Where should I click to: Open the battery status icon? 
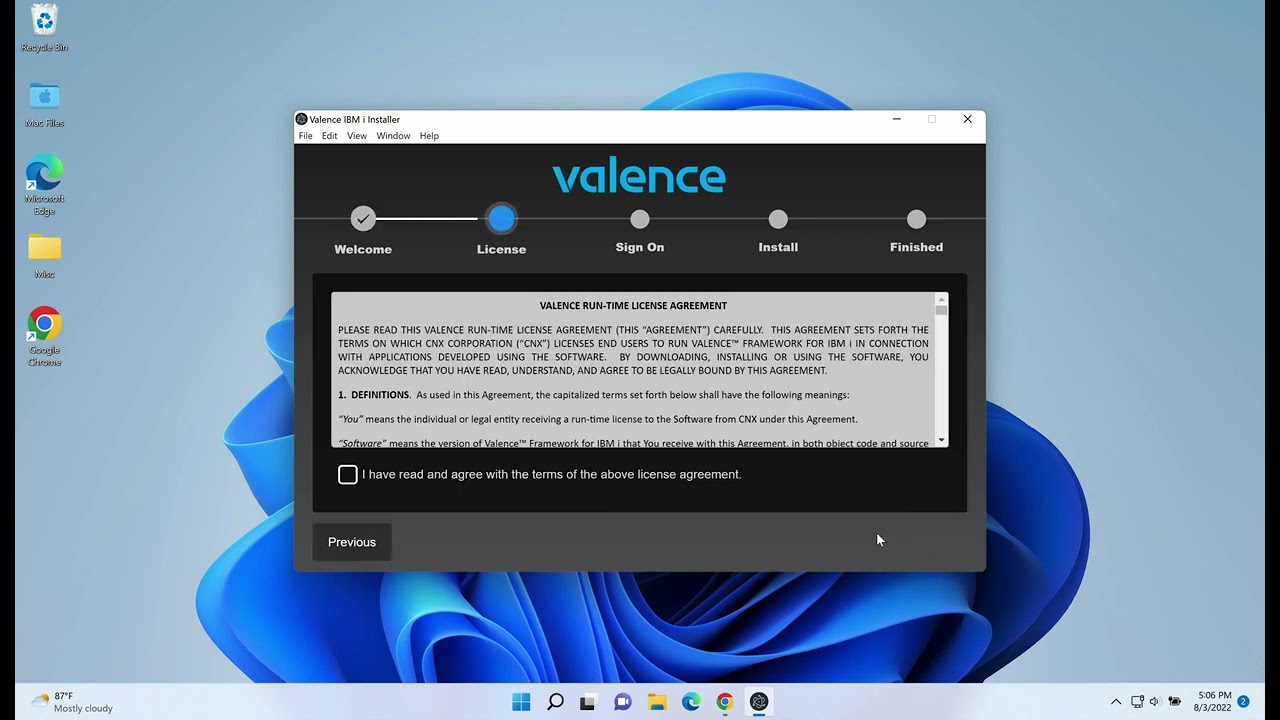pyautogui.click(x=1175, y=702)
